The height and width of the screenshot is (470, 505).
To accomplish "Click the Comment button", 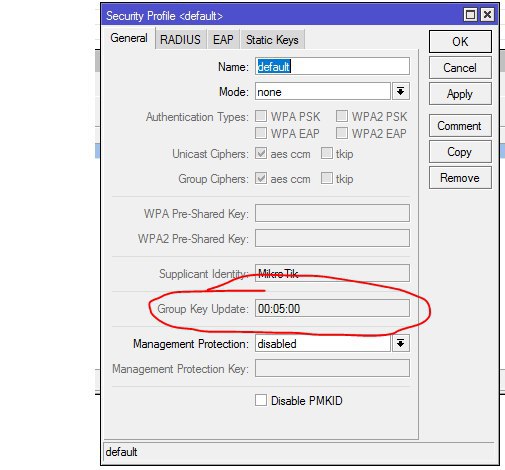I will tap(460, 126).
